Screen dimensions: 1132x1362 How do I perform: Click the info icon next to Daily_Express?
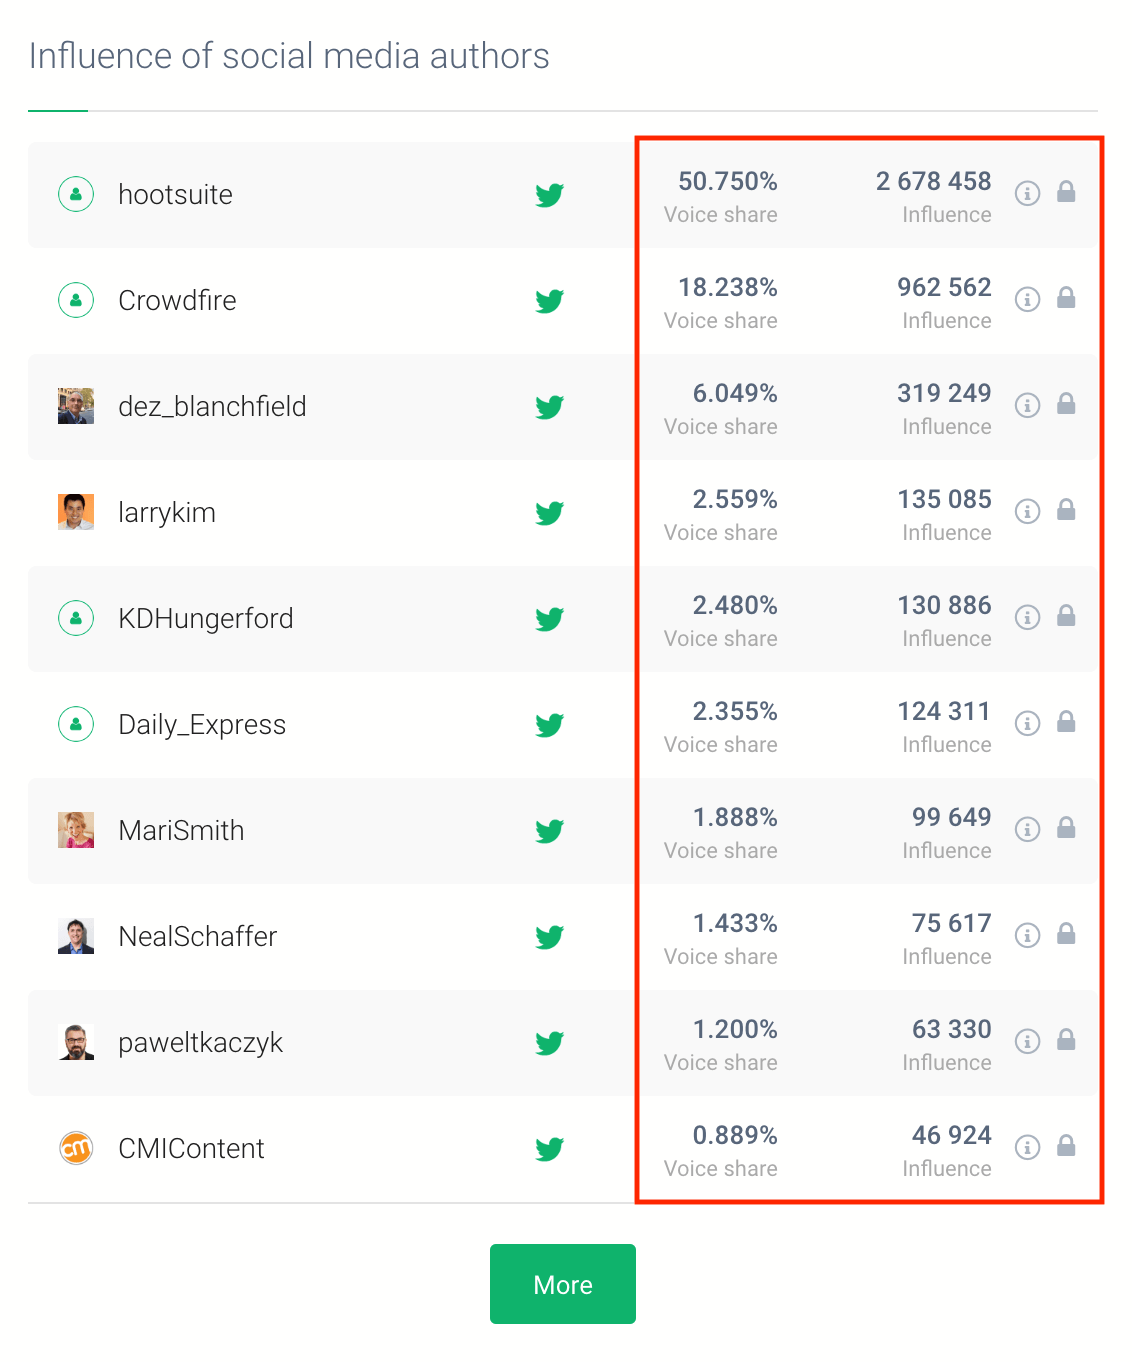click(1027, 724)
